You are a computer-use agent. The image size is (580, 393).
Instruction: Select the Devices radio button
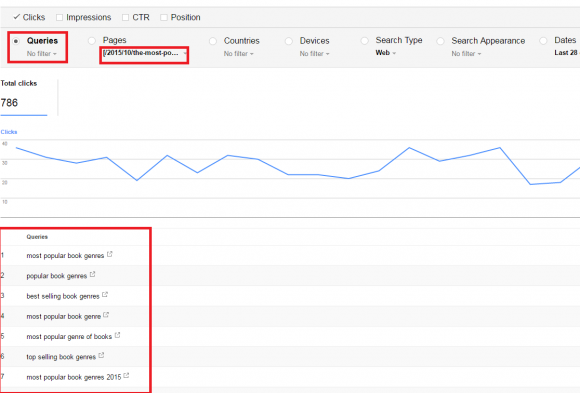point(289,41)
